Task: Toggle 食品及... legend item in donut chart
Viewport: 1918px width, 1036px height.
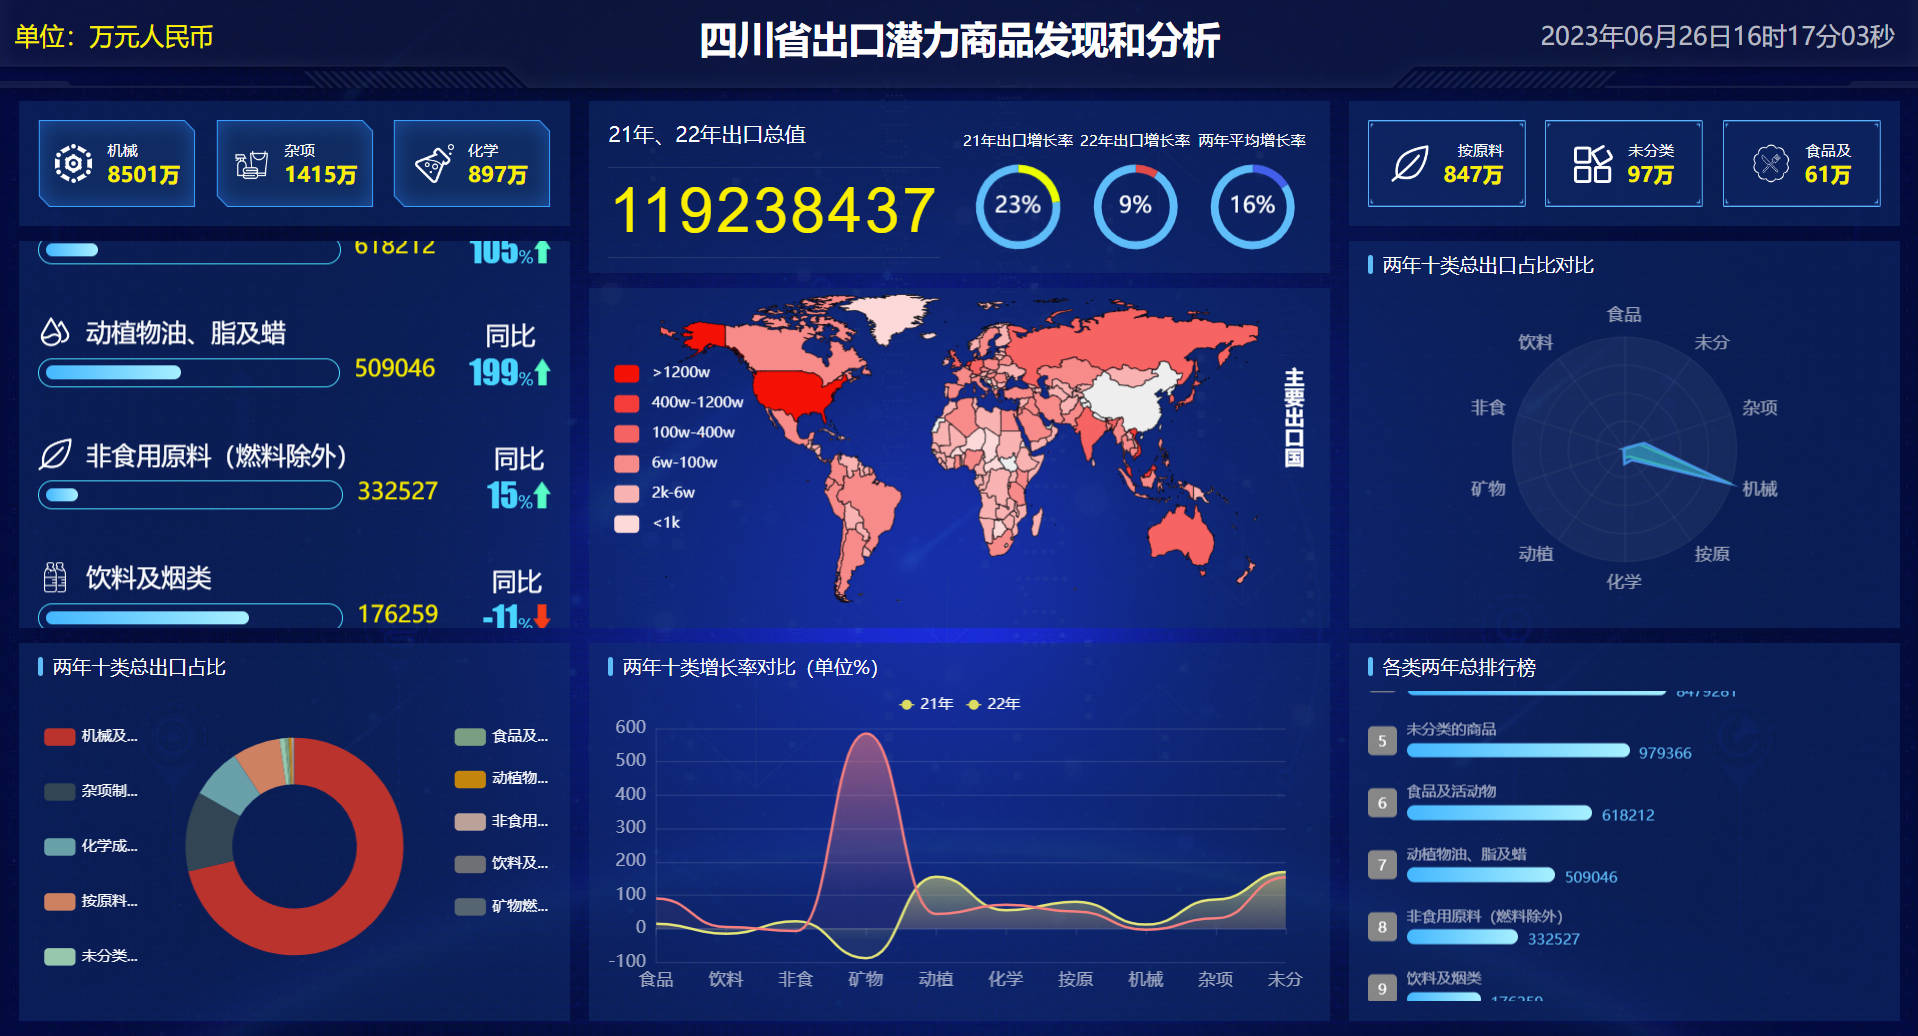Action: [x=501, y=736]
